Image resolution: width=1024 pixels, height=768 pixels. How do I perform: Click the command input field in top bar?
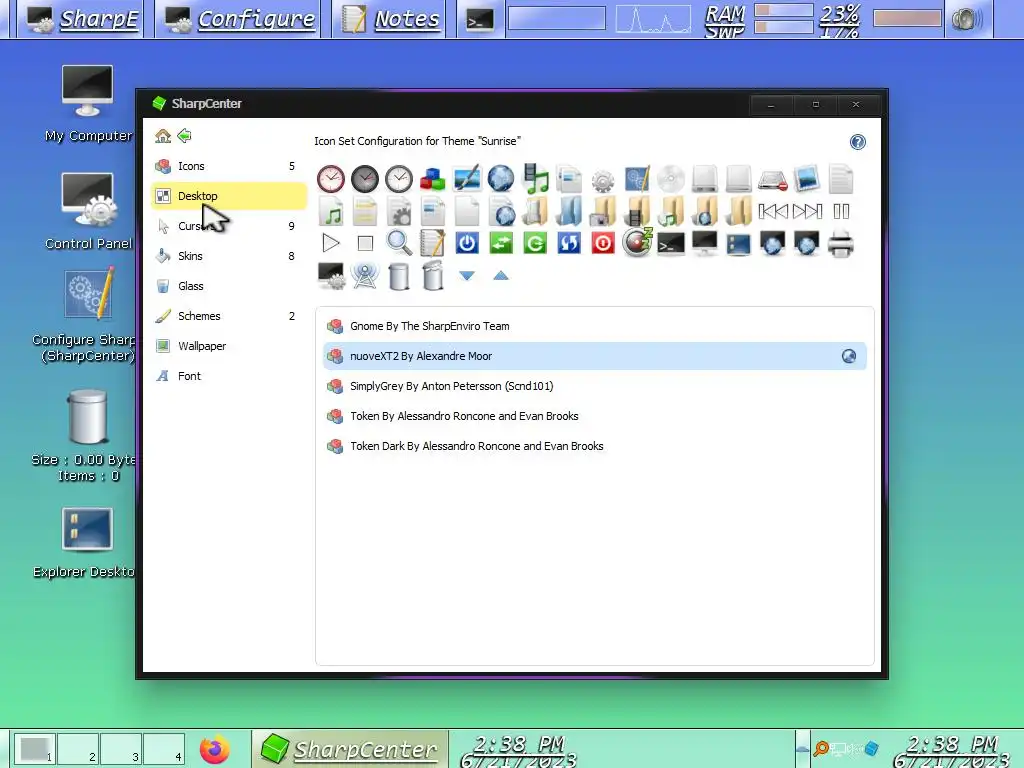556,18
